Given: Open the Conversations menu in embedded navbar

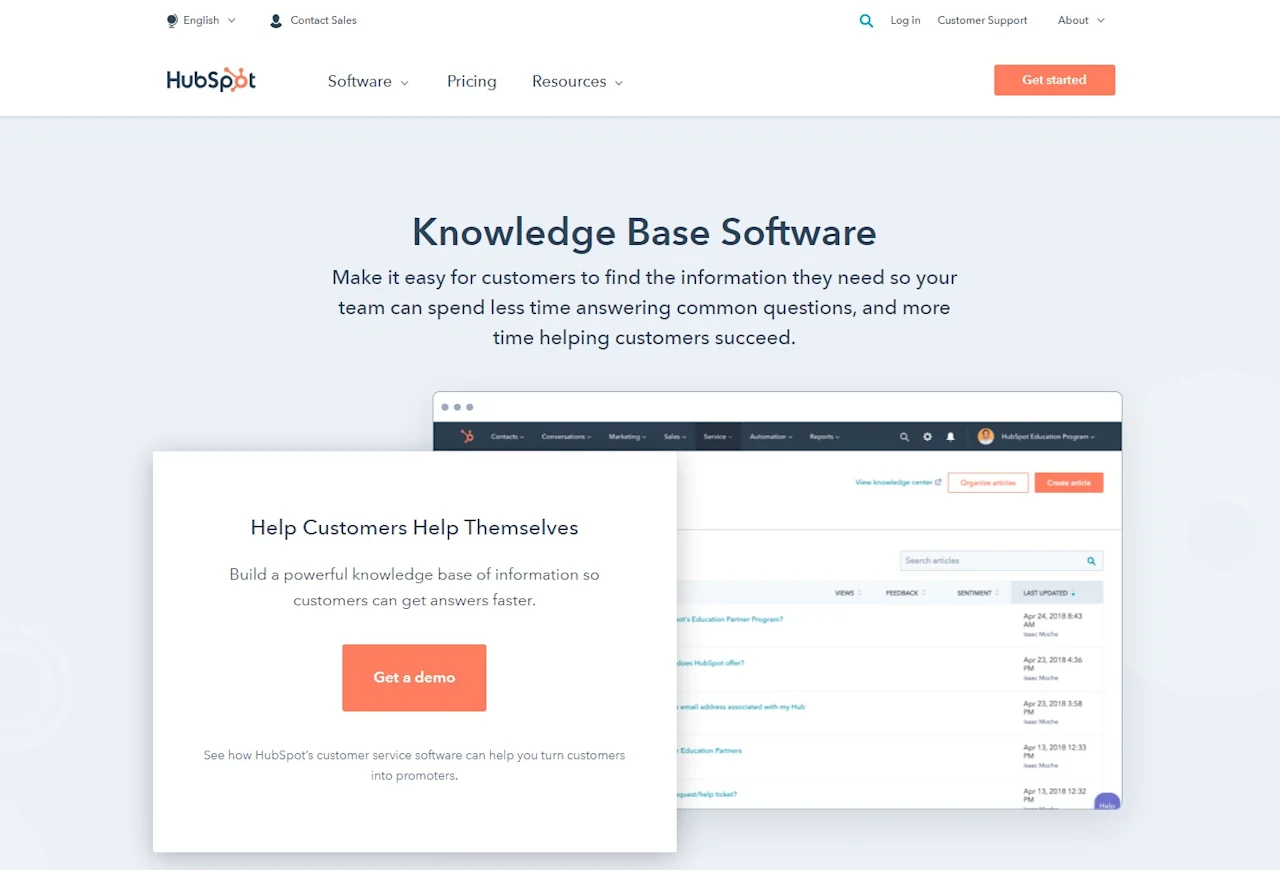Looking at the screenshot, I should click(566, 437).
